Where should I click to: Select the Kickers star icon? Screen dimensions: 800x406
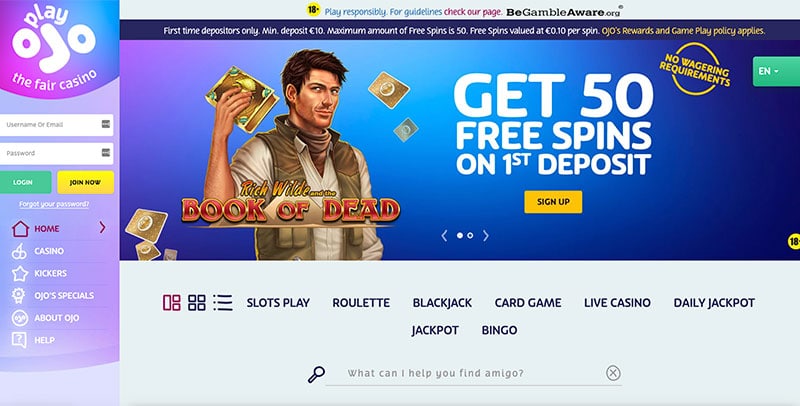20,273
